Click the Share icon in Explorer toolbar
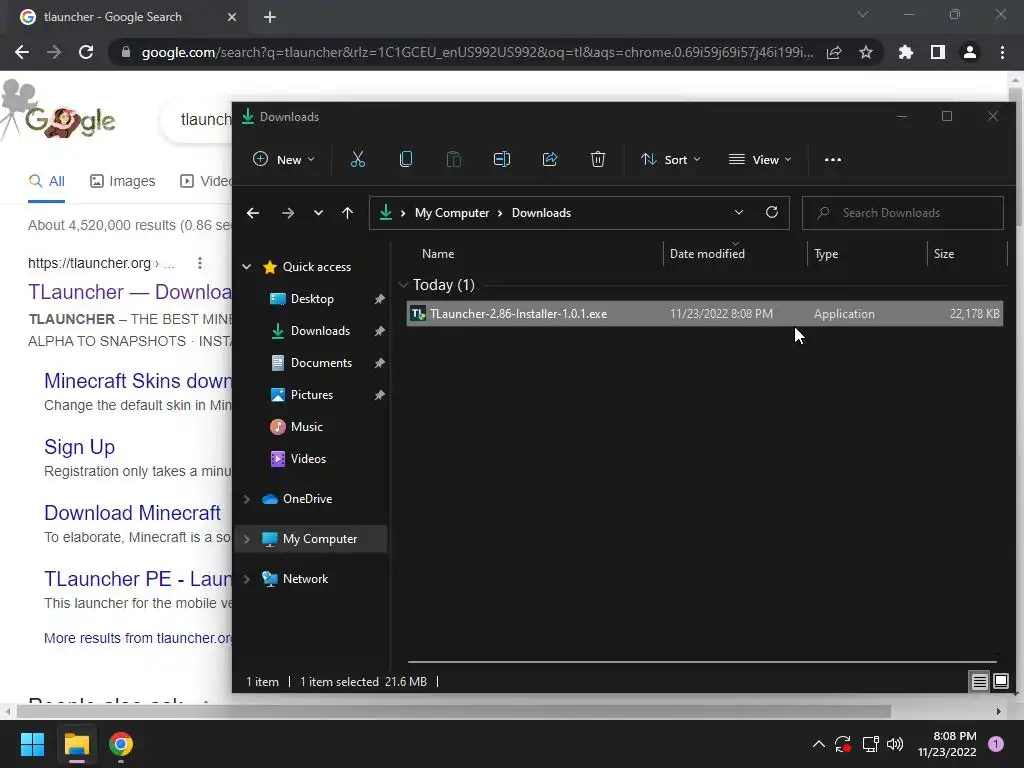 pos(550,159)
